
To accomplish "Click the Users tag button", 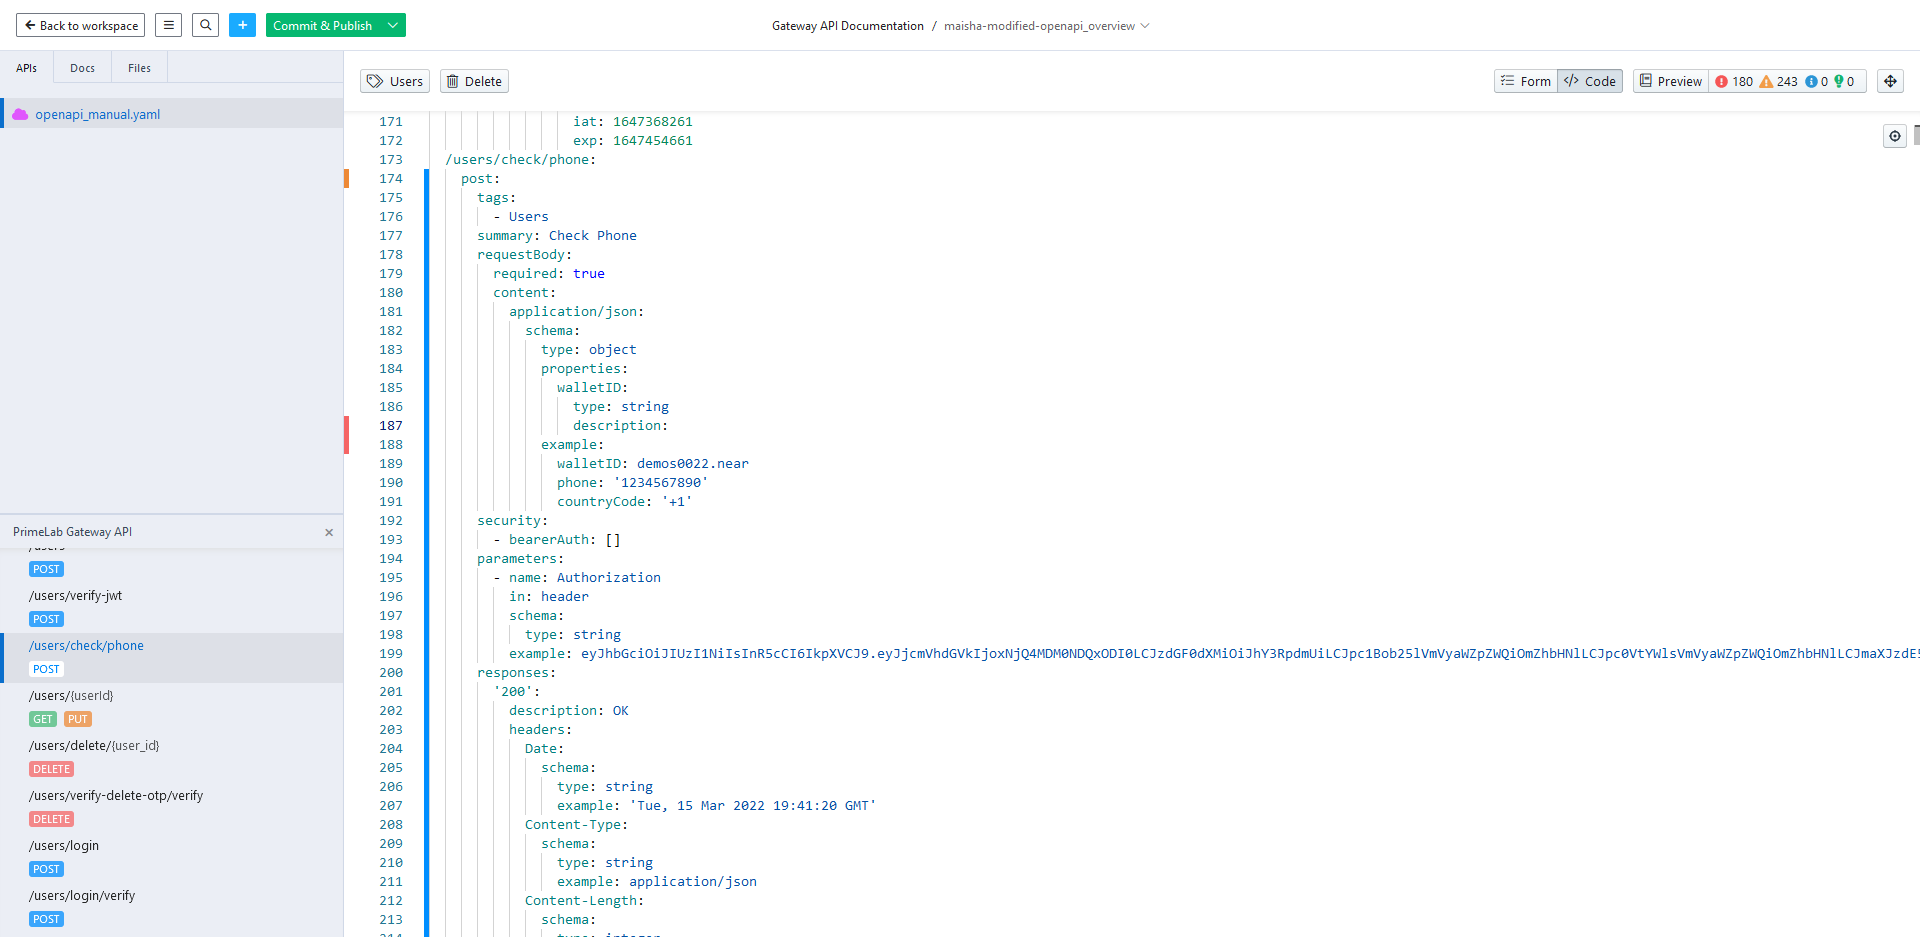I will point(395,81).
